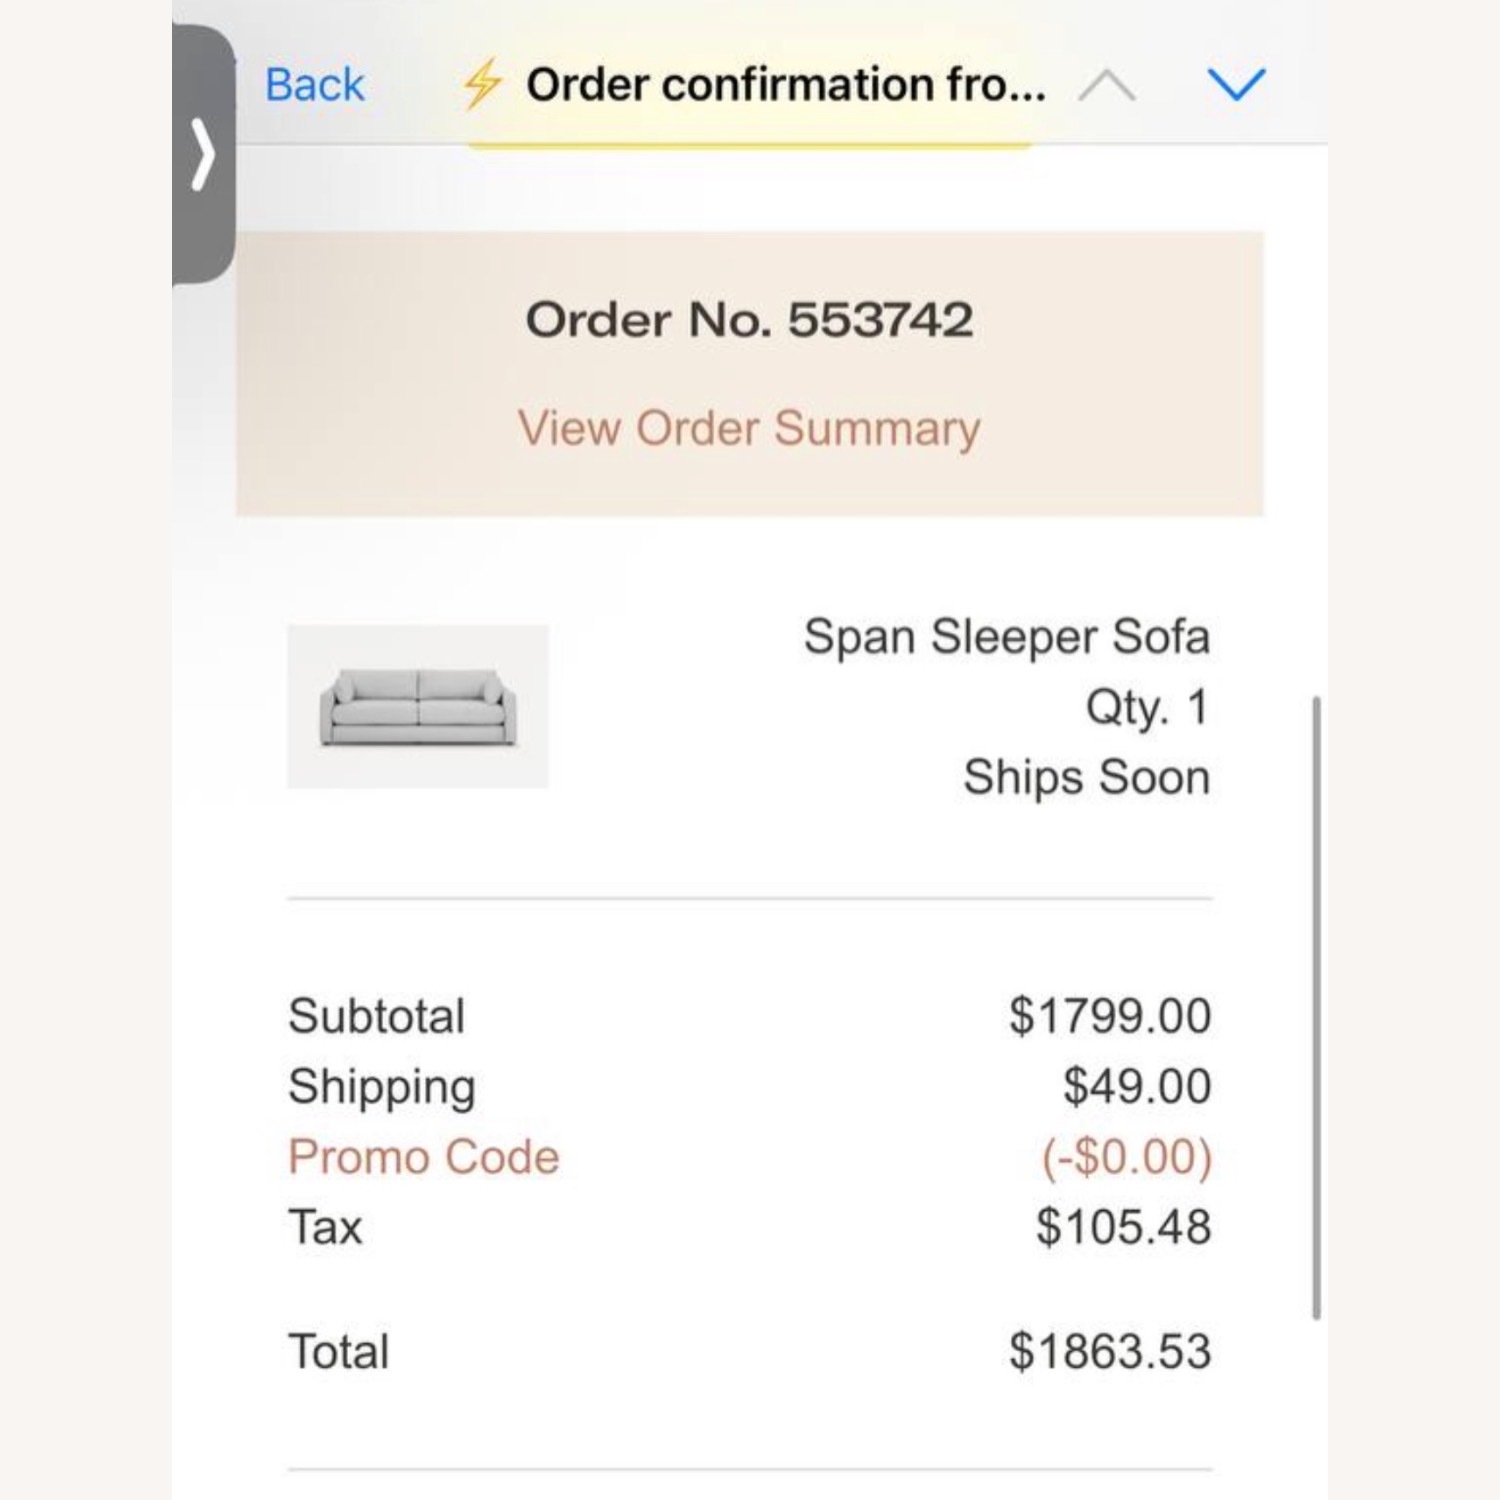Tap the Ships Soon status text
This screenshot has width=1500, height=1500.
click(1088, 776)
